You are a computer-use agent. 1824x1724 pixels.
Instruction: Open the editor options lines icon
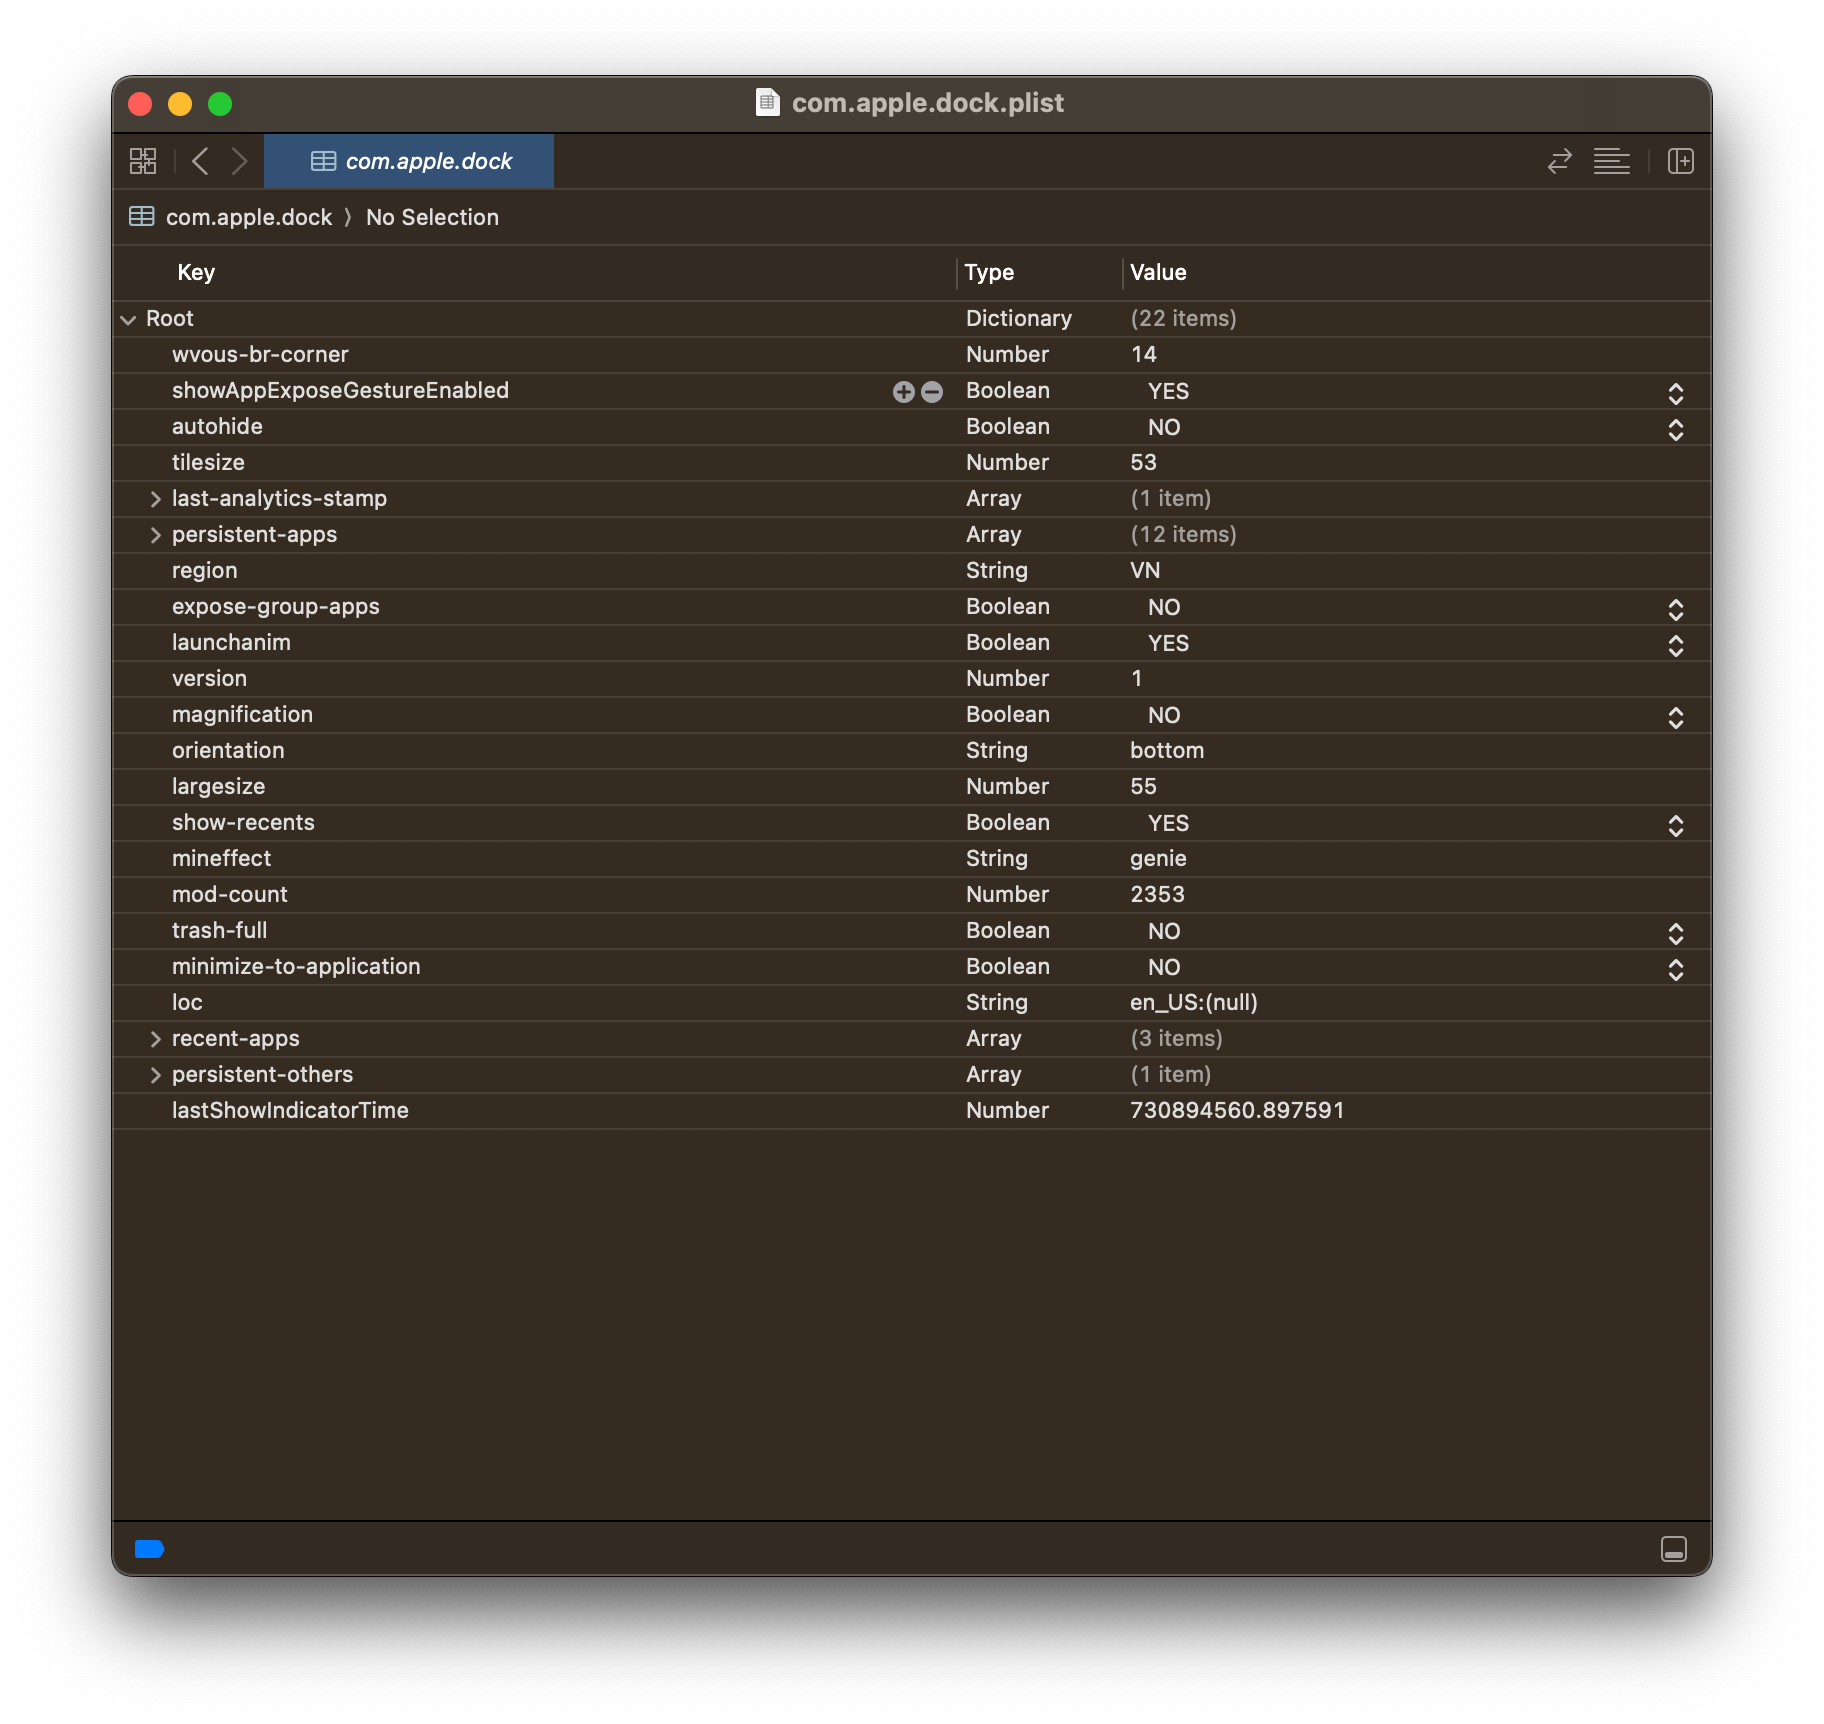(1611, 161)
